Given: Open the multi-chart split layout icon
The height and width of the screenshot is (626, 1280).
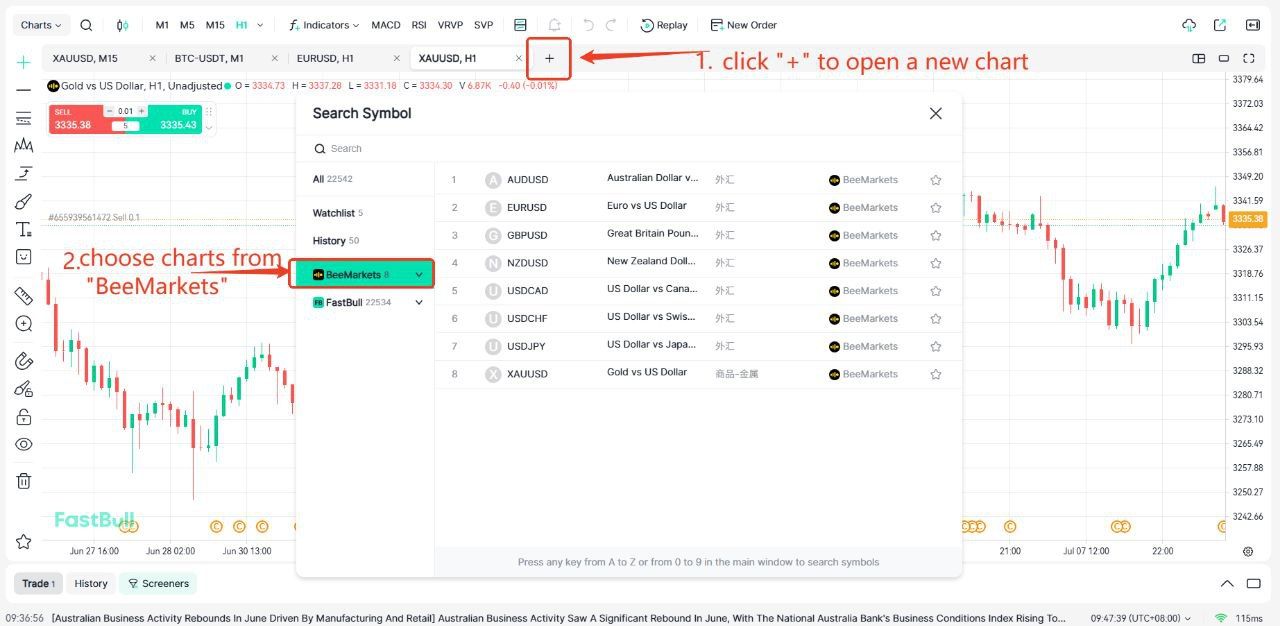Looking at the screenshot, I should (1199, 58).
